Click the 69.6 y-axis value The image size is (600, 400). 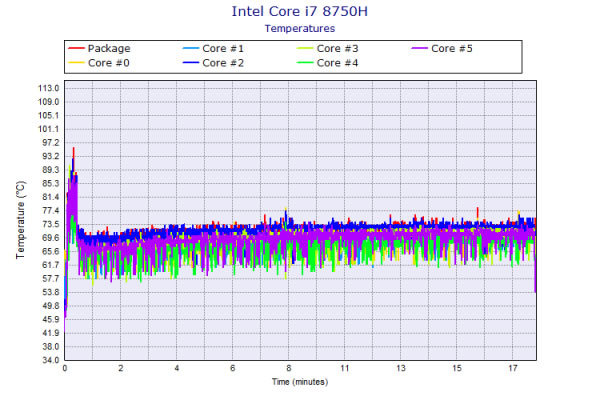click(51, 238)
